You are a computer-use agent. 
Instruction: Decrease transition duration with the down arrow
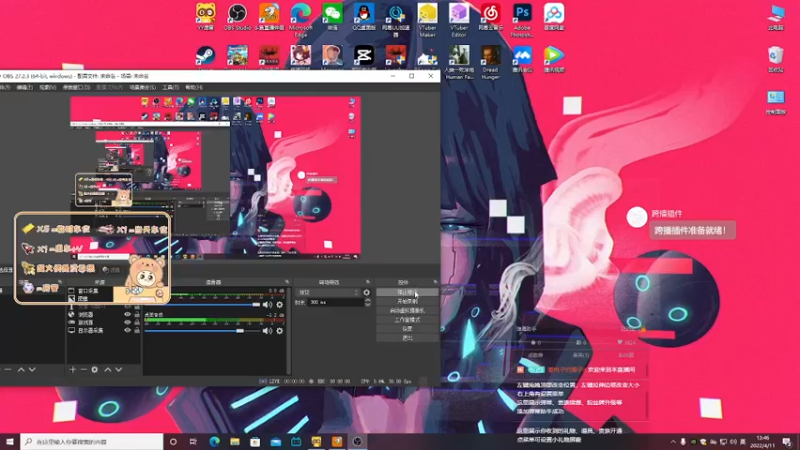[x=367, y=305]
